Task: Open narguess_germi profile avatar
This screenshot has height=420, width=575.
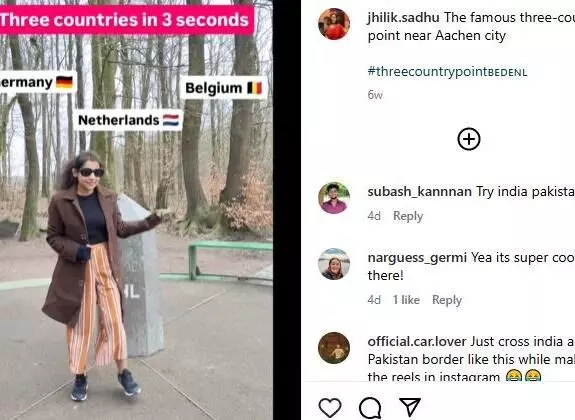Action: point(334,264)
